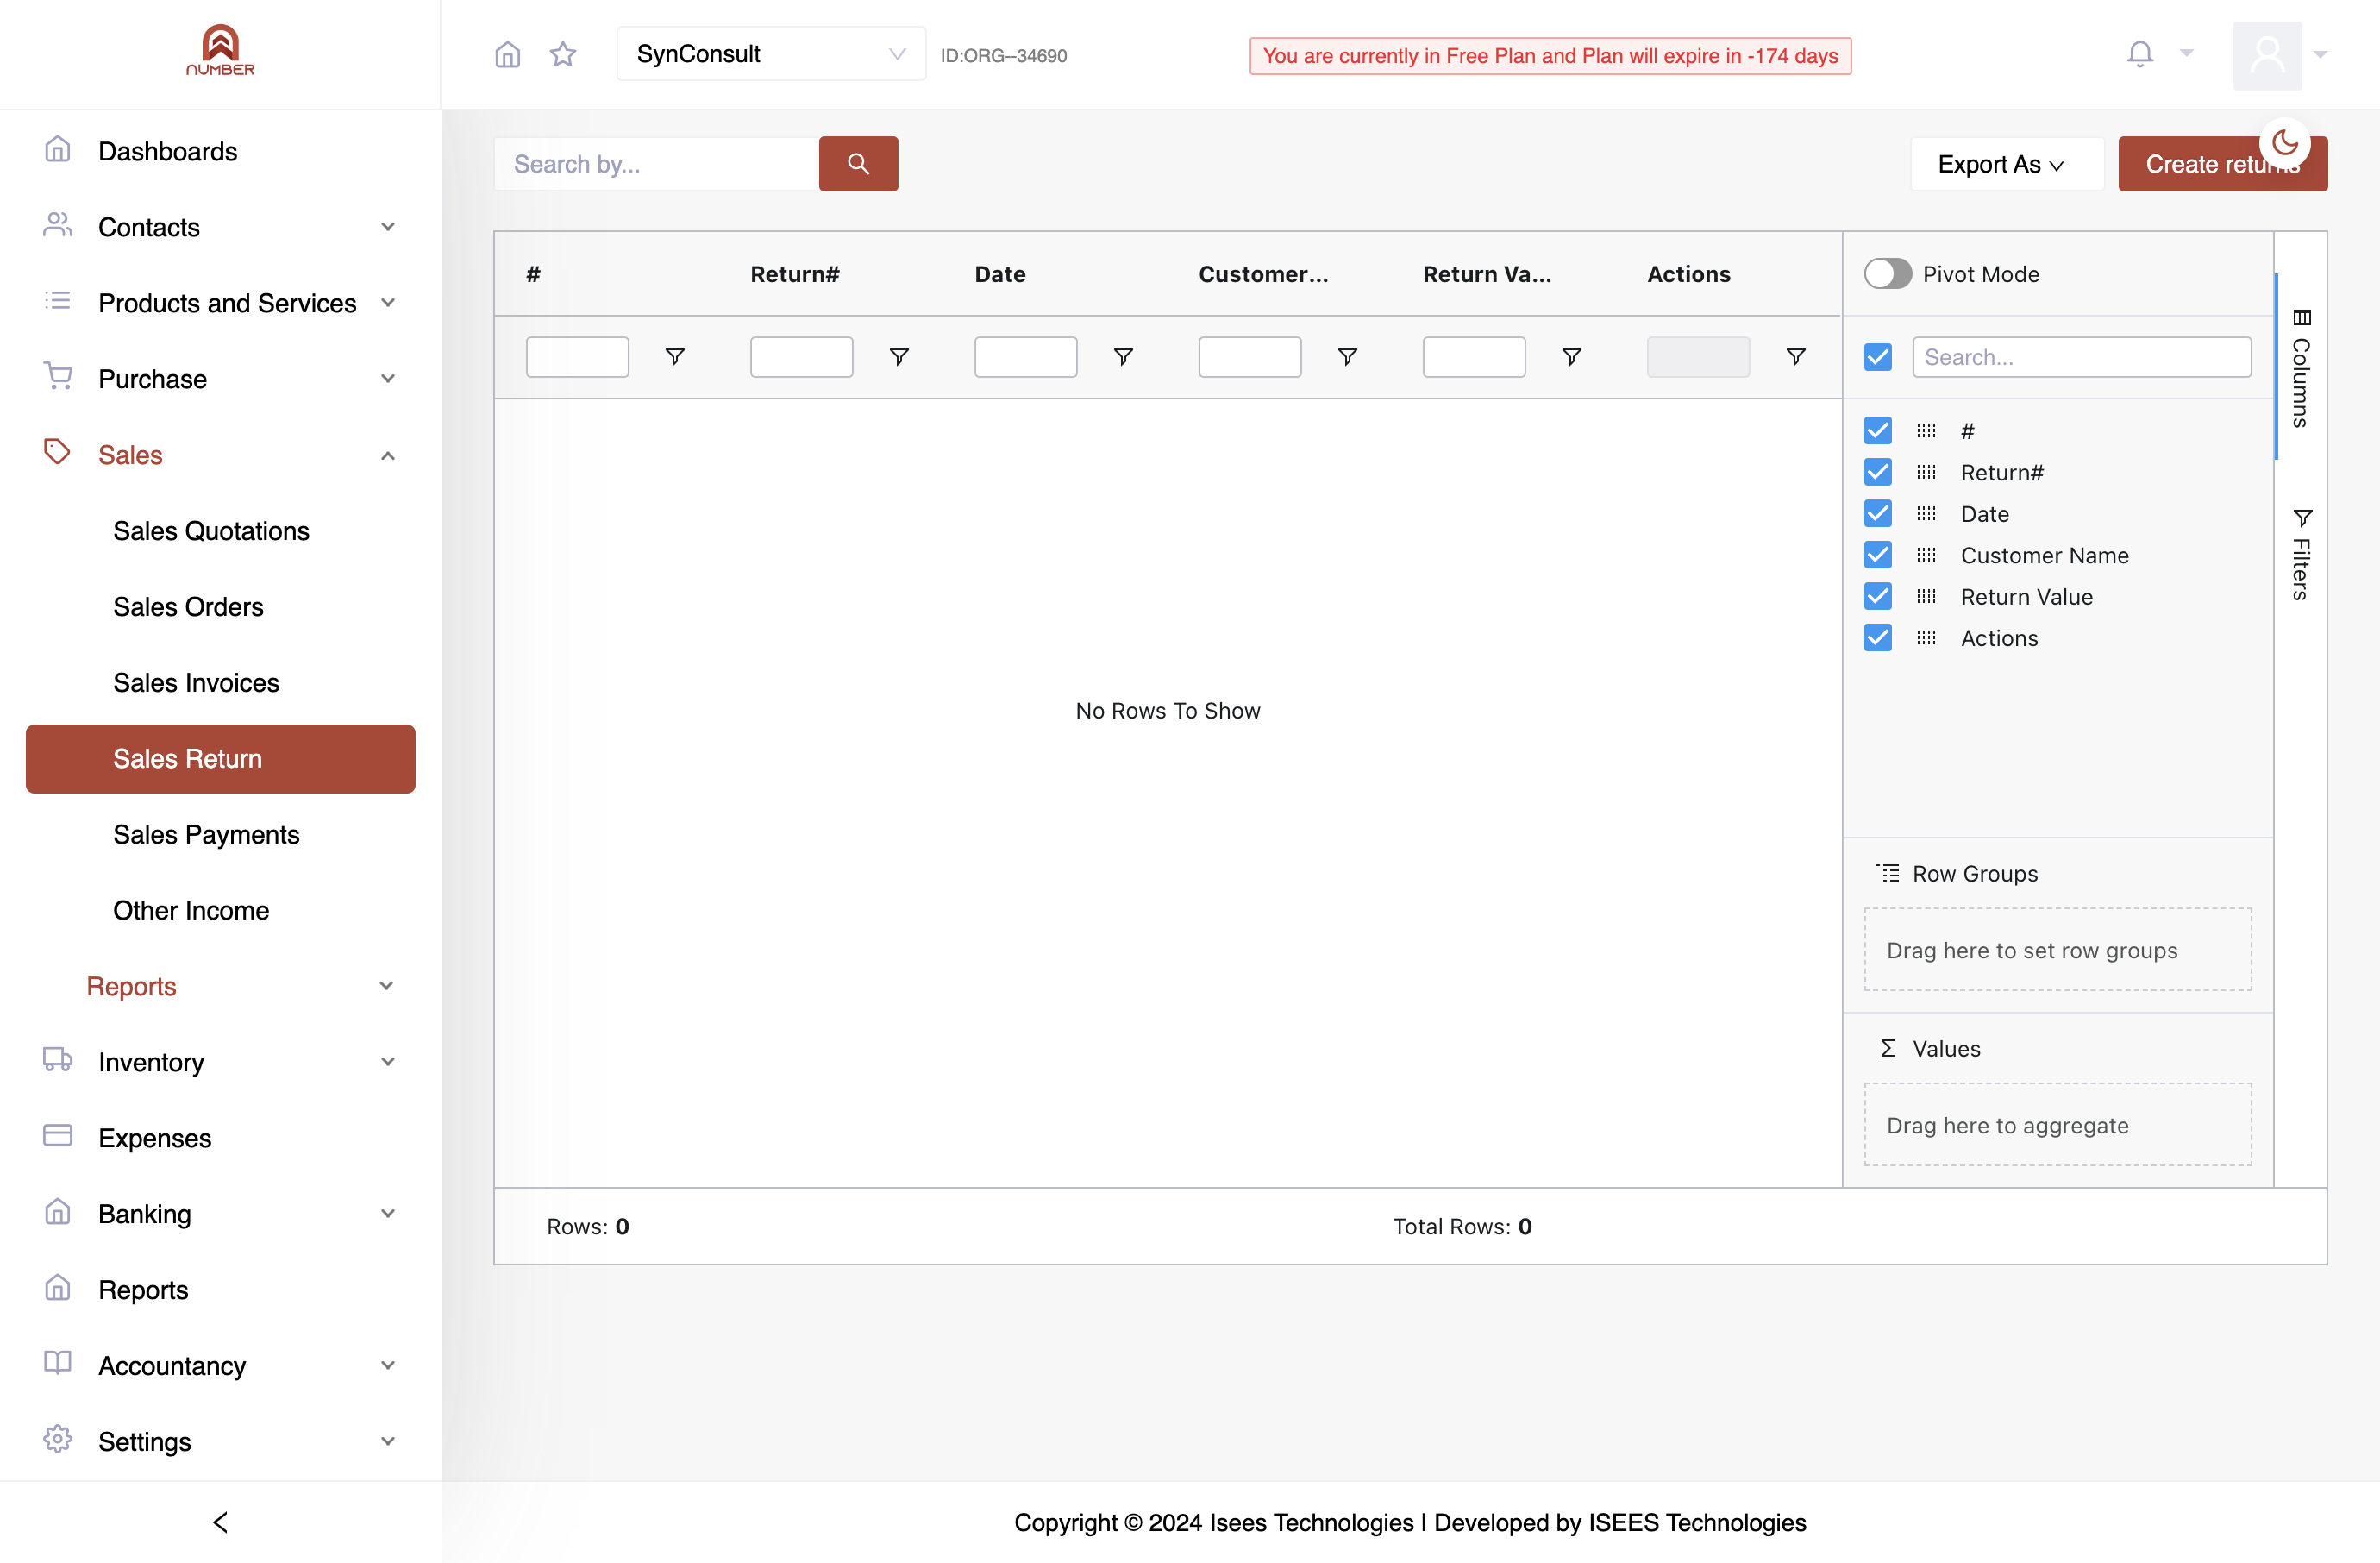2380x1563 pixels.
Task: Uncheck the Return Value column checkbox
Action: point(1878,597)
